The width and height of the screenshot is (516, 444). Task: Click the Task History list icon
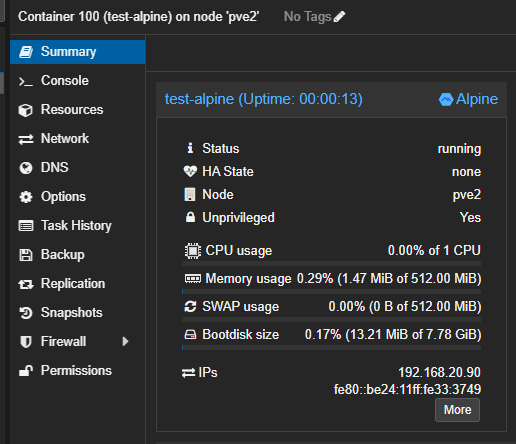click(x=26, y=226)
